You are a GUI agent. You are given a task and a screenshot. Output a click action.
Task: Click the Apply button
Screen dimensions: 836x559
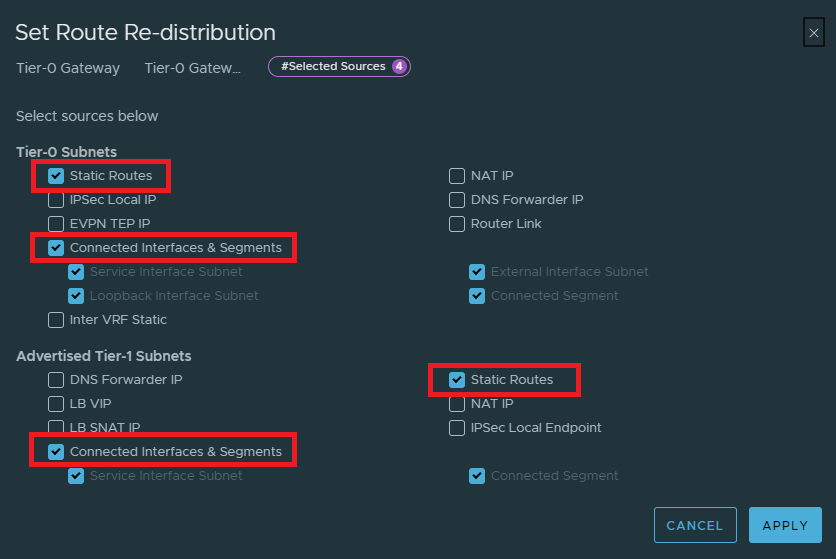click(x=785, y=525)
